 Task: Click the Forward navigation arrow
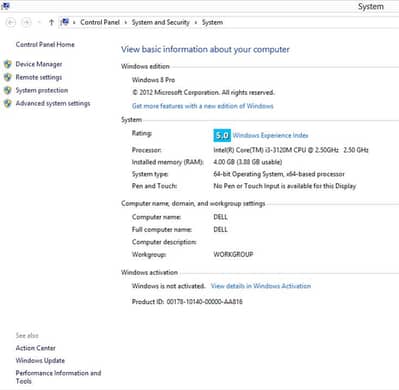click(26, 22)
